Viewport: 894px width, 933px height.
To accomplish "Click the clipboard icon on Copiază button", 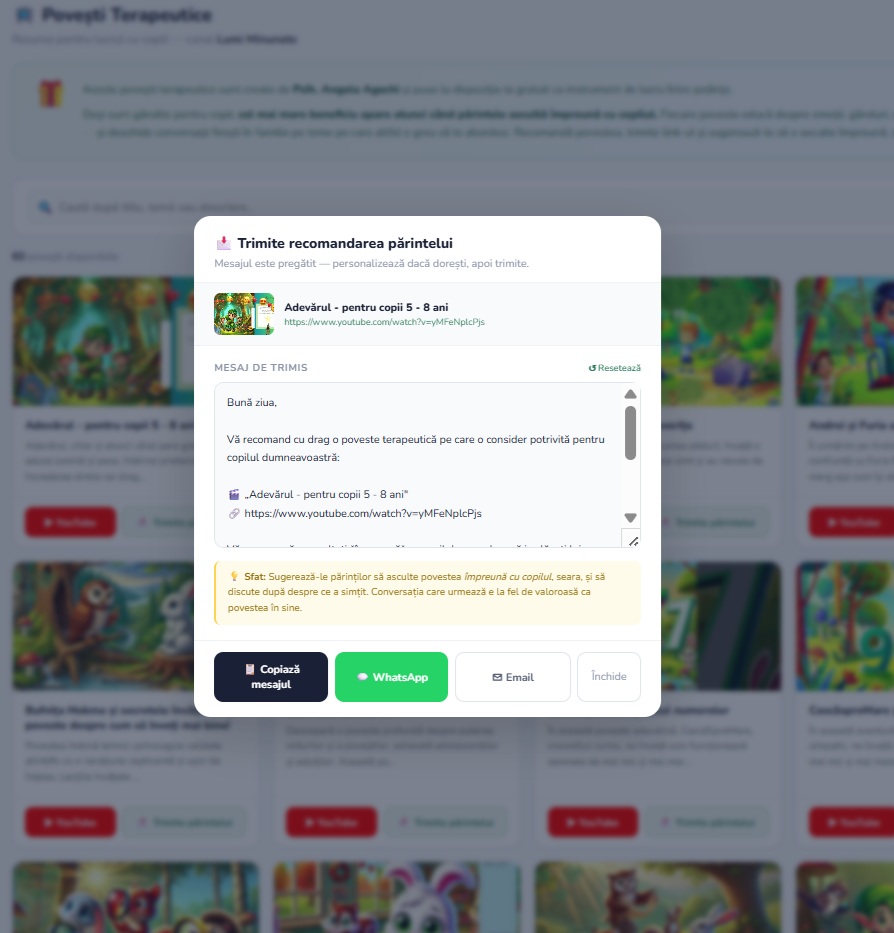I will (250, 669).
